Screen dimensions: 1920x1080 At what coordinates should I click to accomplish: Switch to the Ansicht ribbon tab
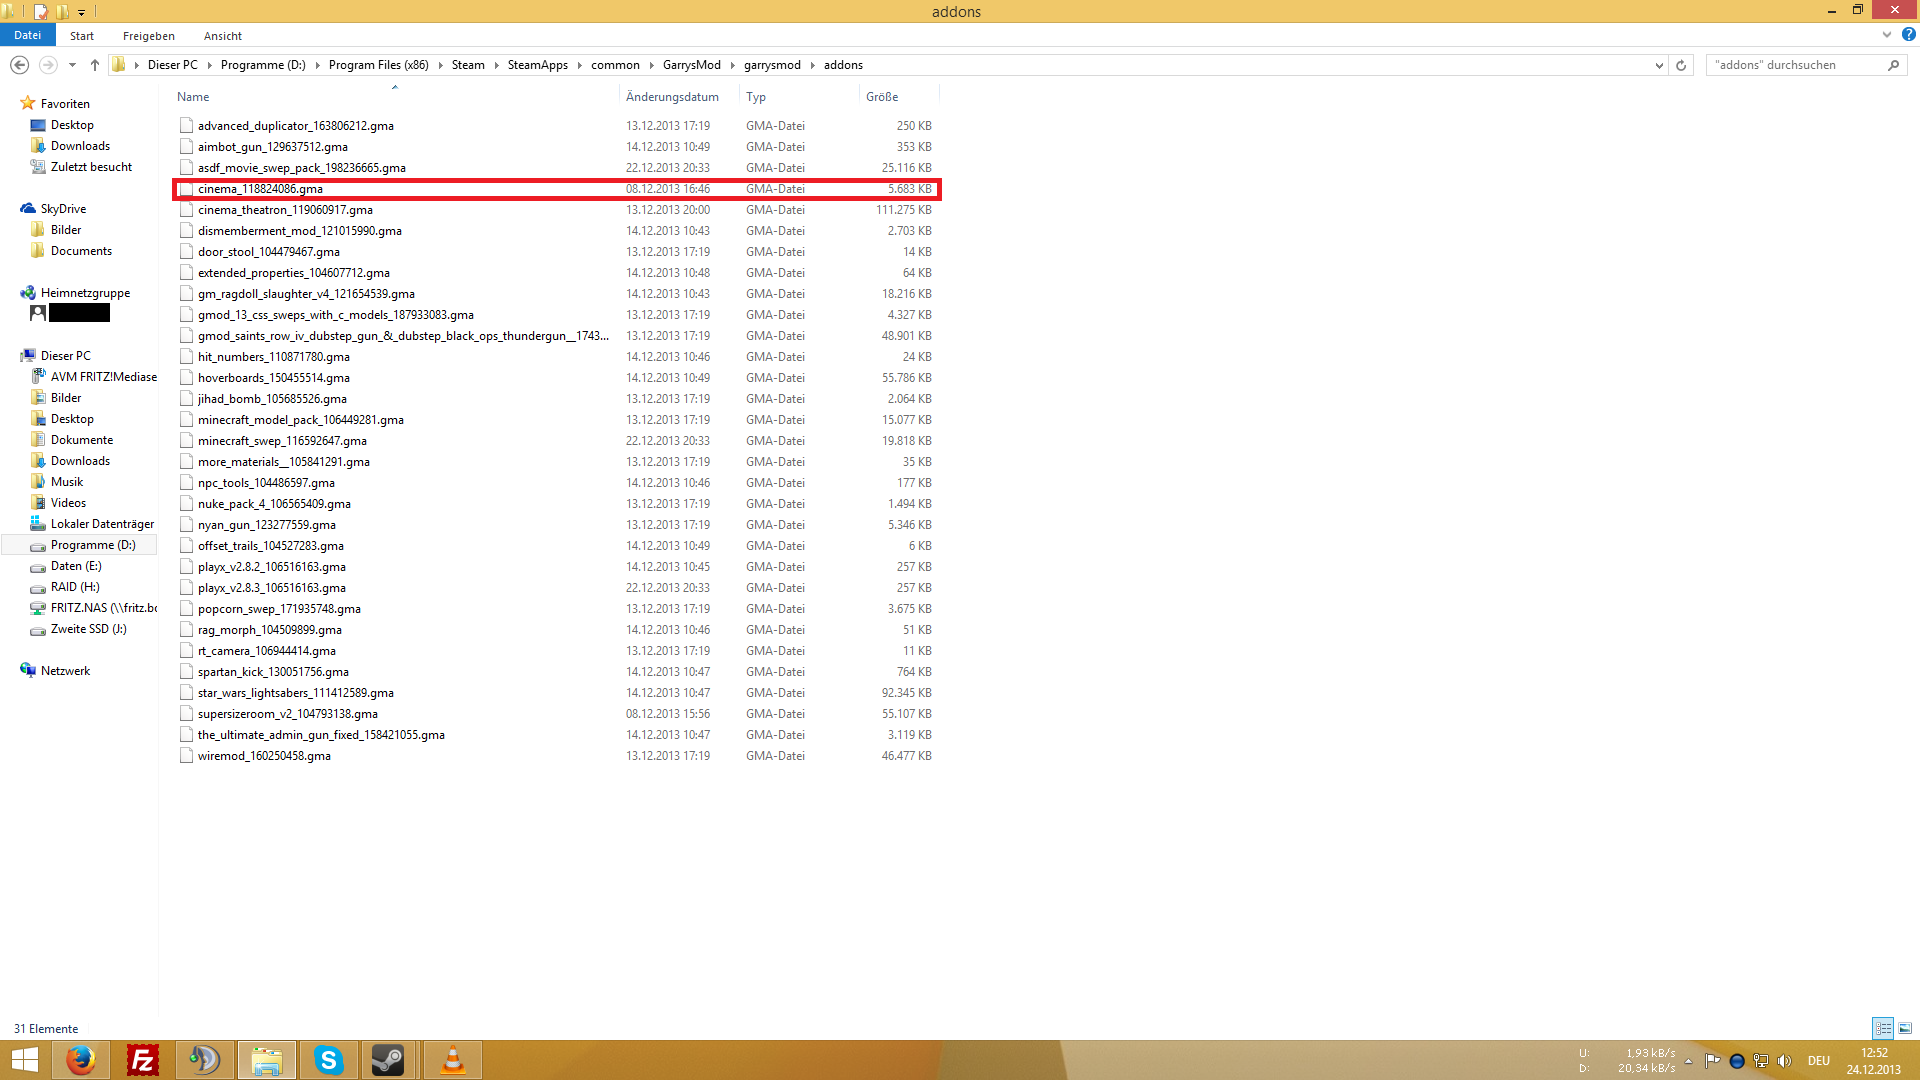223,36
